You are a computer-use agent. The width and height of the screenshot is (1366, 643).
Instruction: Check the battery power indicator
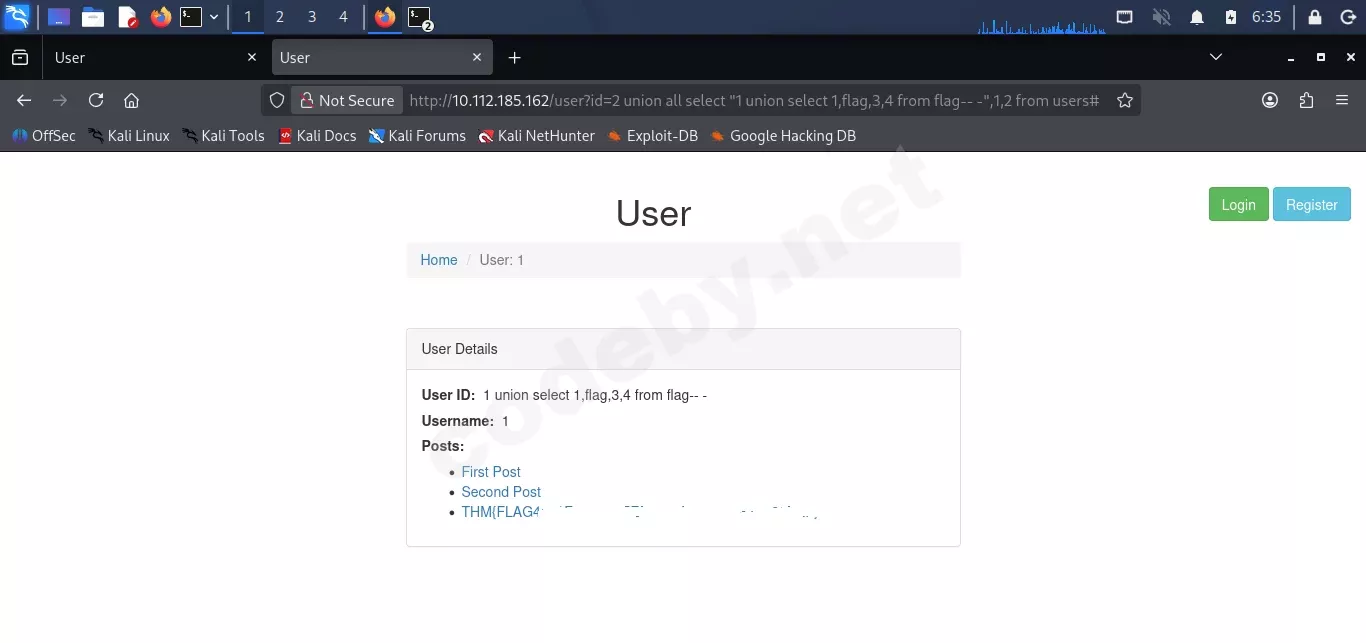point(1231,17)
